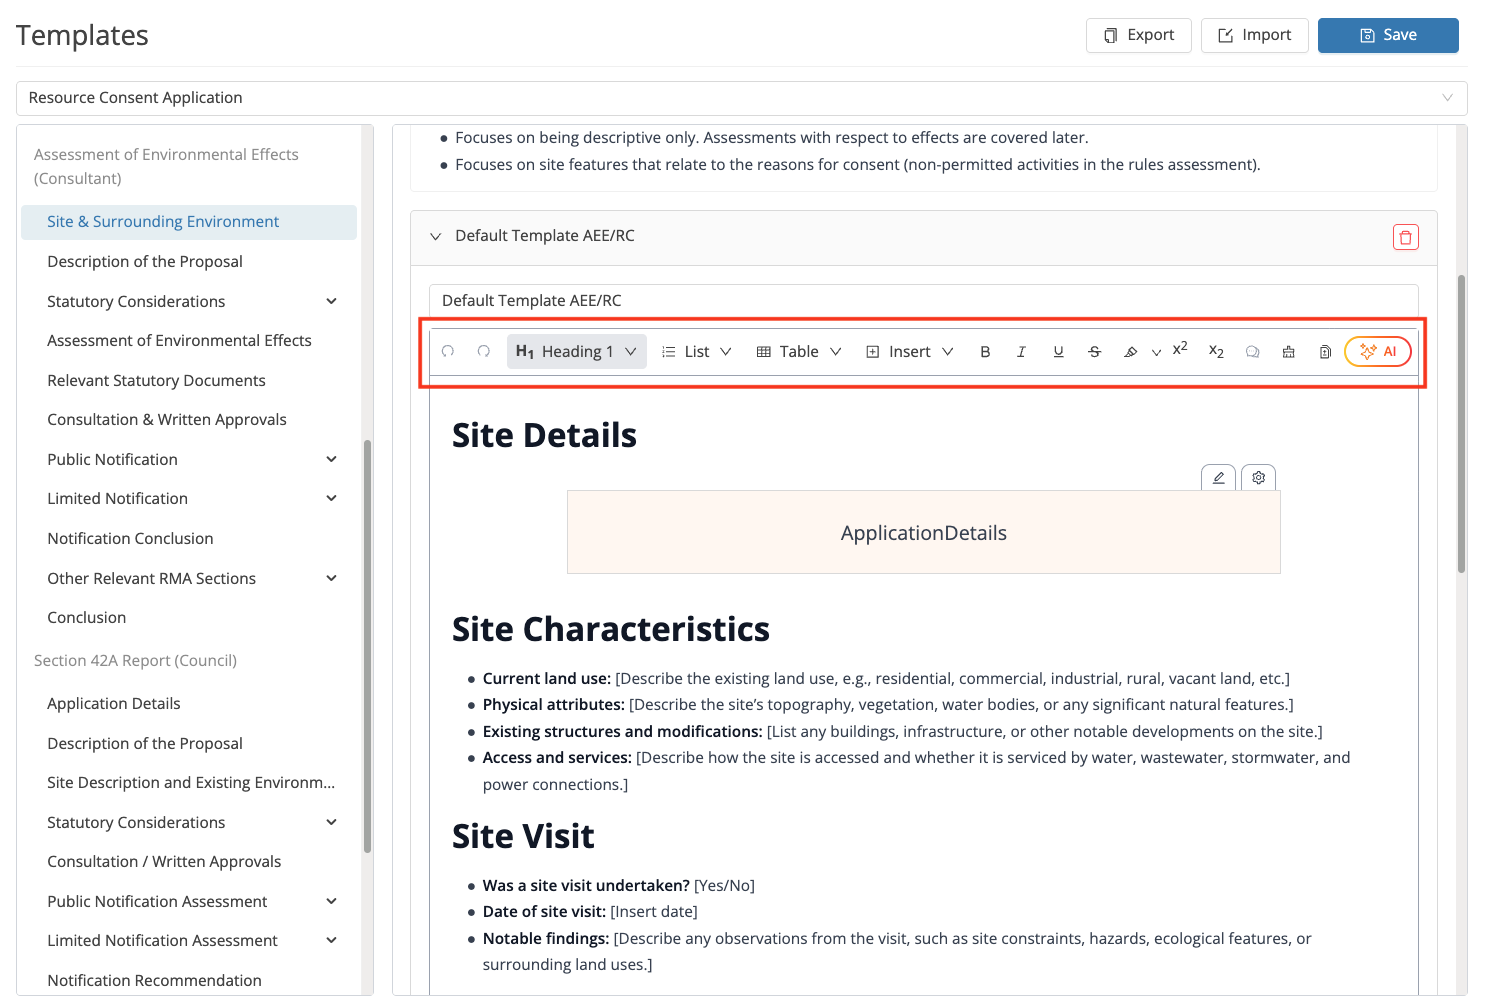
Task: Open Description of the Proposal under Section 42A Report
Action: click(145, 744)
